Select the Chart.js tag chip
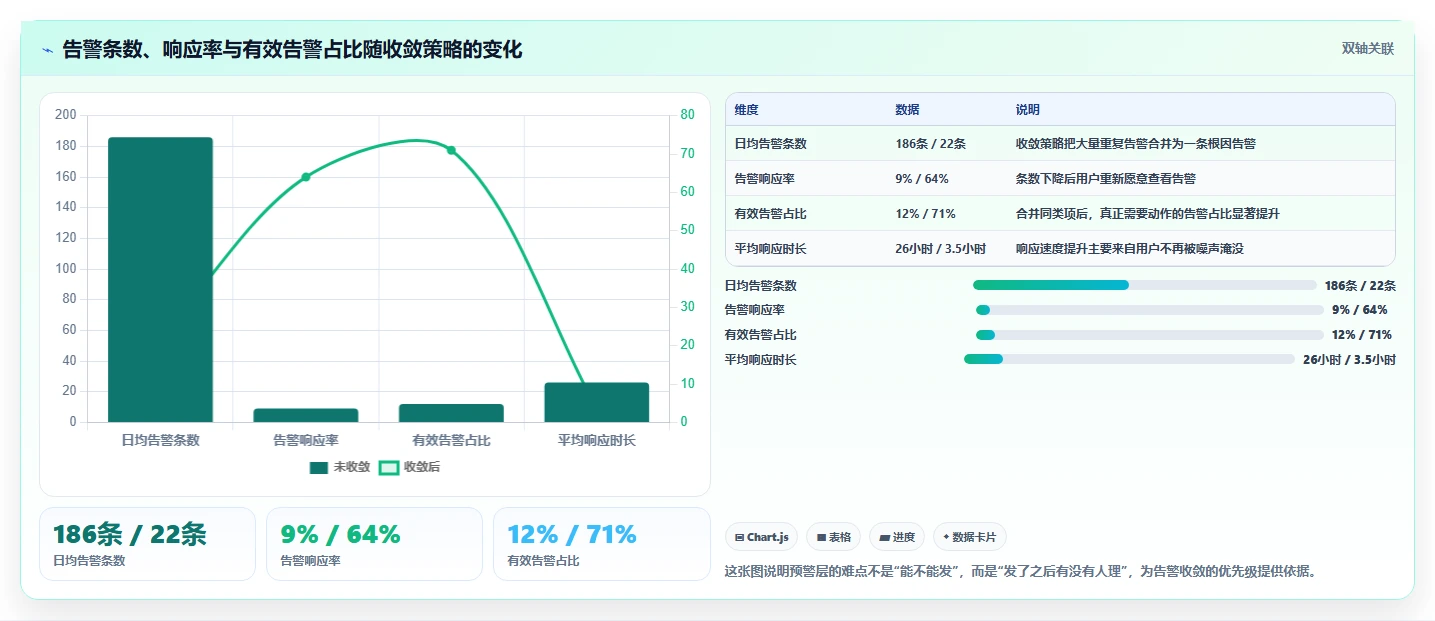This screenshot has width=1435, height=621. click(761, 537)
